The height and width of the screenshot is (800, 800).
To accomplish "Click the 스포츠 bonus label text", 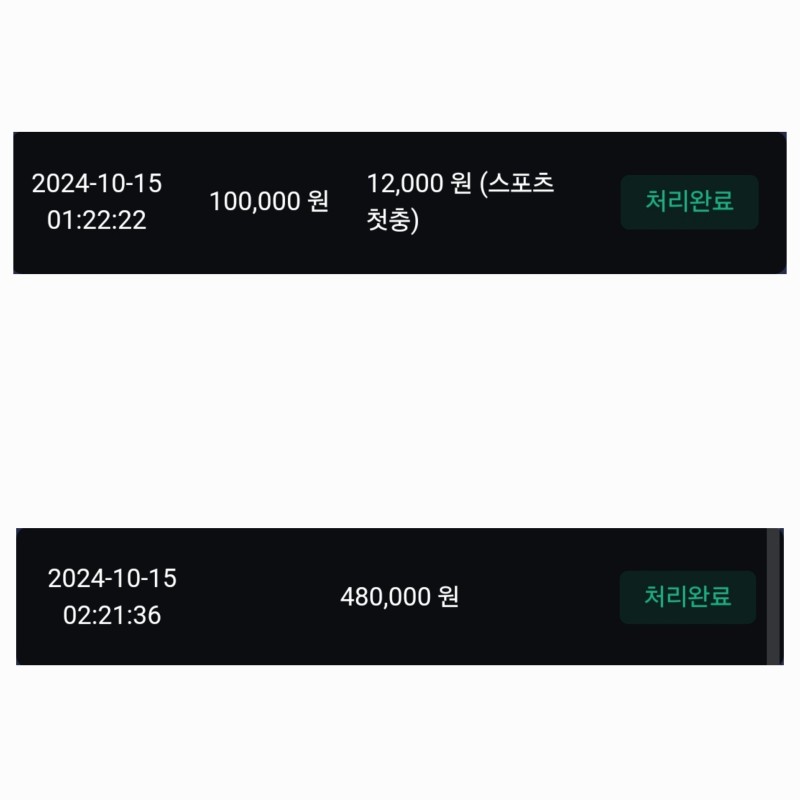I will [520, 184].
